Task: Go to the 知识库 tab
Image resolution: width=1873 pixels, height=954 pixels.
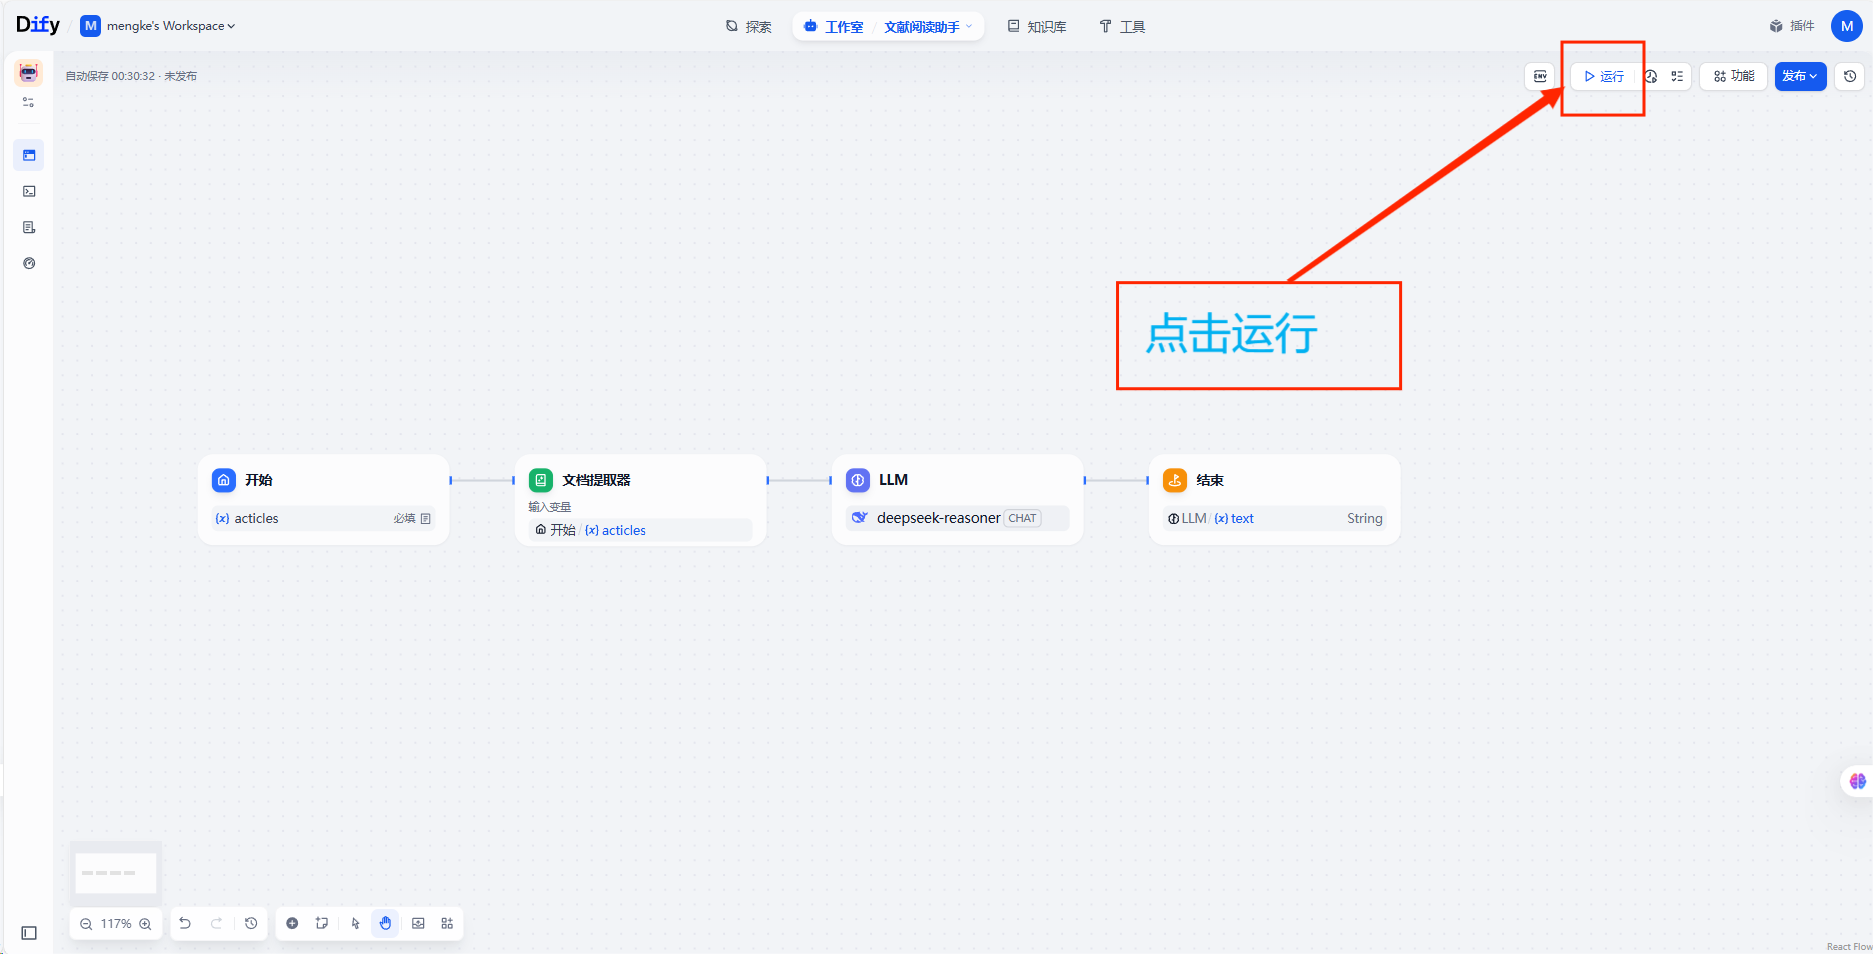Action: click(1037, 27)
